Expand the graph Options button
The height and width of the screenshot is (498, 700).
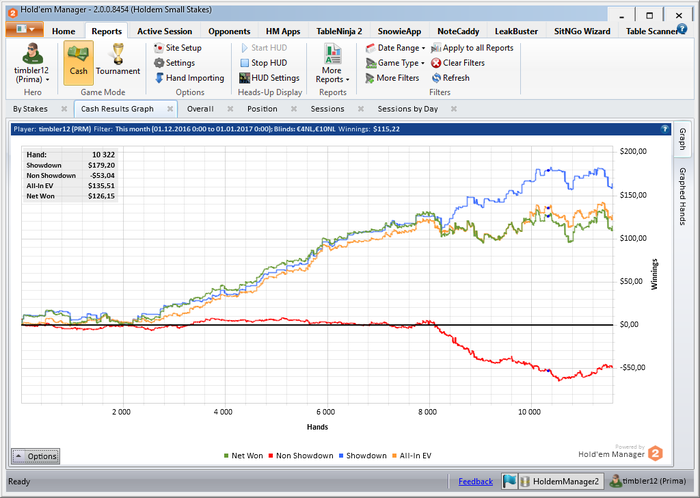tap(35, 456)
